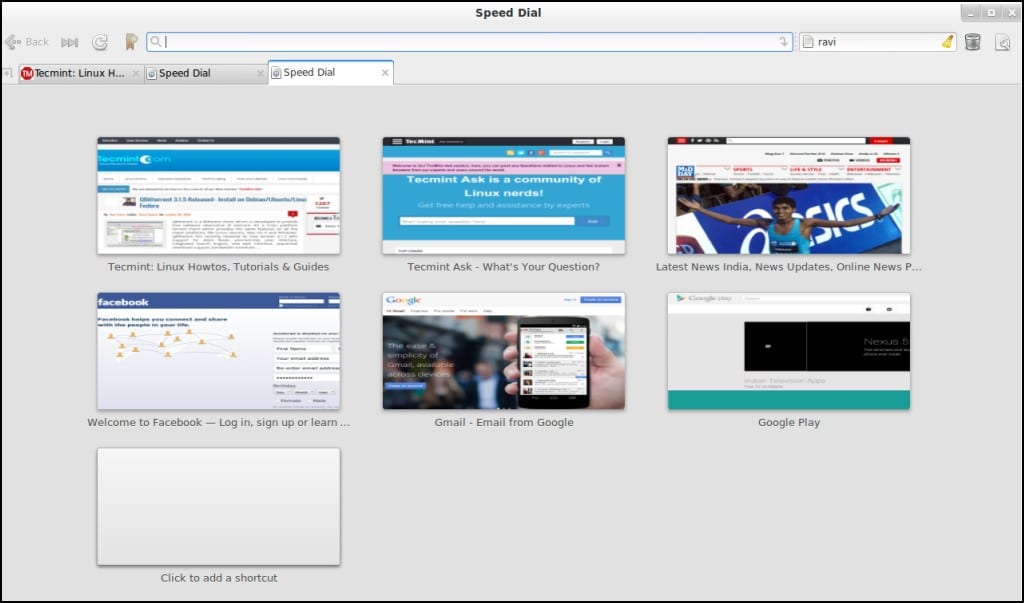Add a bookmark with the ribbon icon
Screen dimensions: 1024x603
click(131, 42)
